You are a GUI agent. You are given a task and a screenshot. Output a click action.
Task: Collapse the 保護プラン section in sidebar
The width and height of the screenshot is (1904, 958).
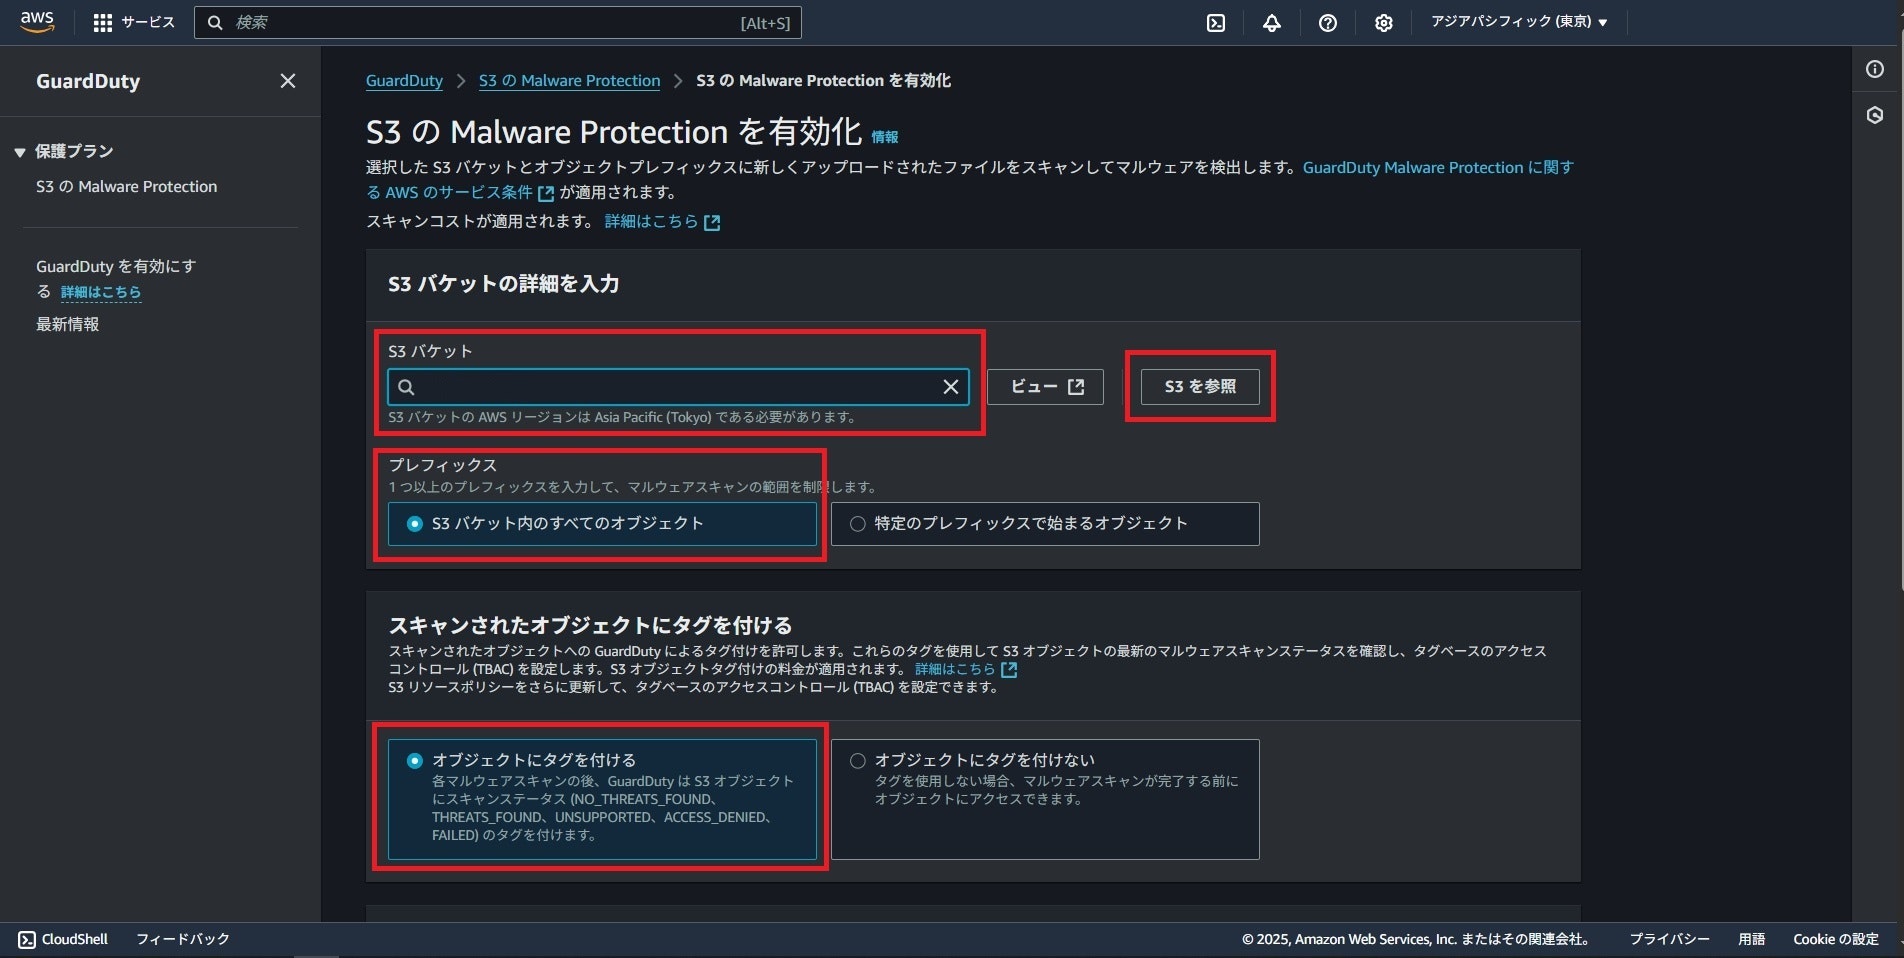(19, 151)
